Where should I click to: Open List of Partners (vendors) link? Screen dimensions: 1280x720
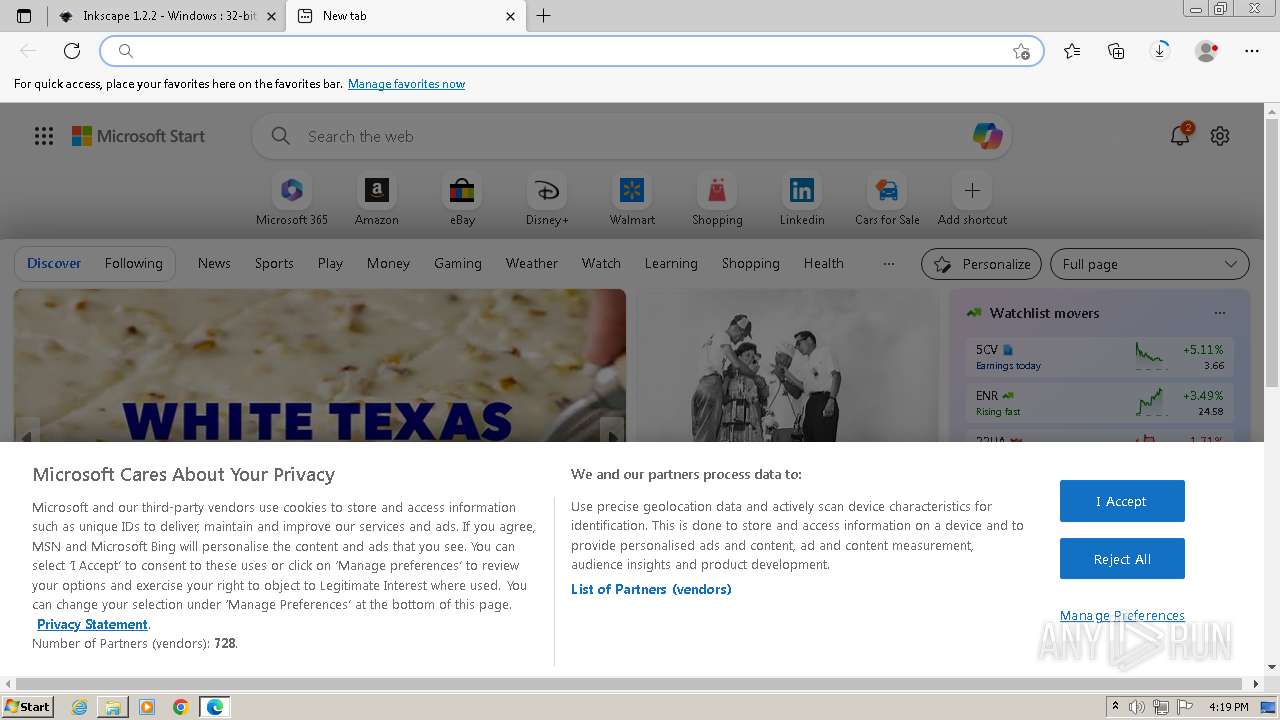pyautogui.click(x=651, y=589)
